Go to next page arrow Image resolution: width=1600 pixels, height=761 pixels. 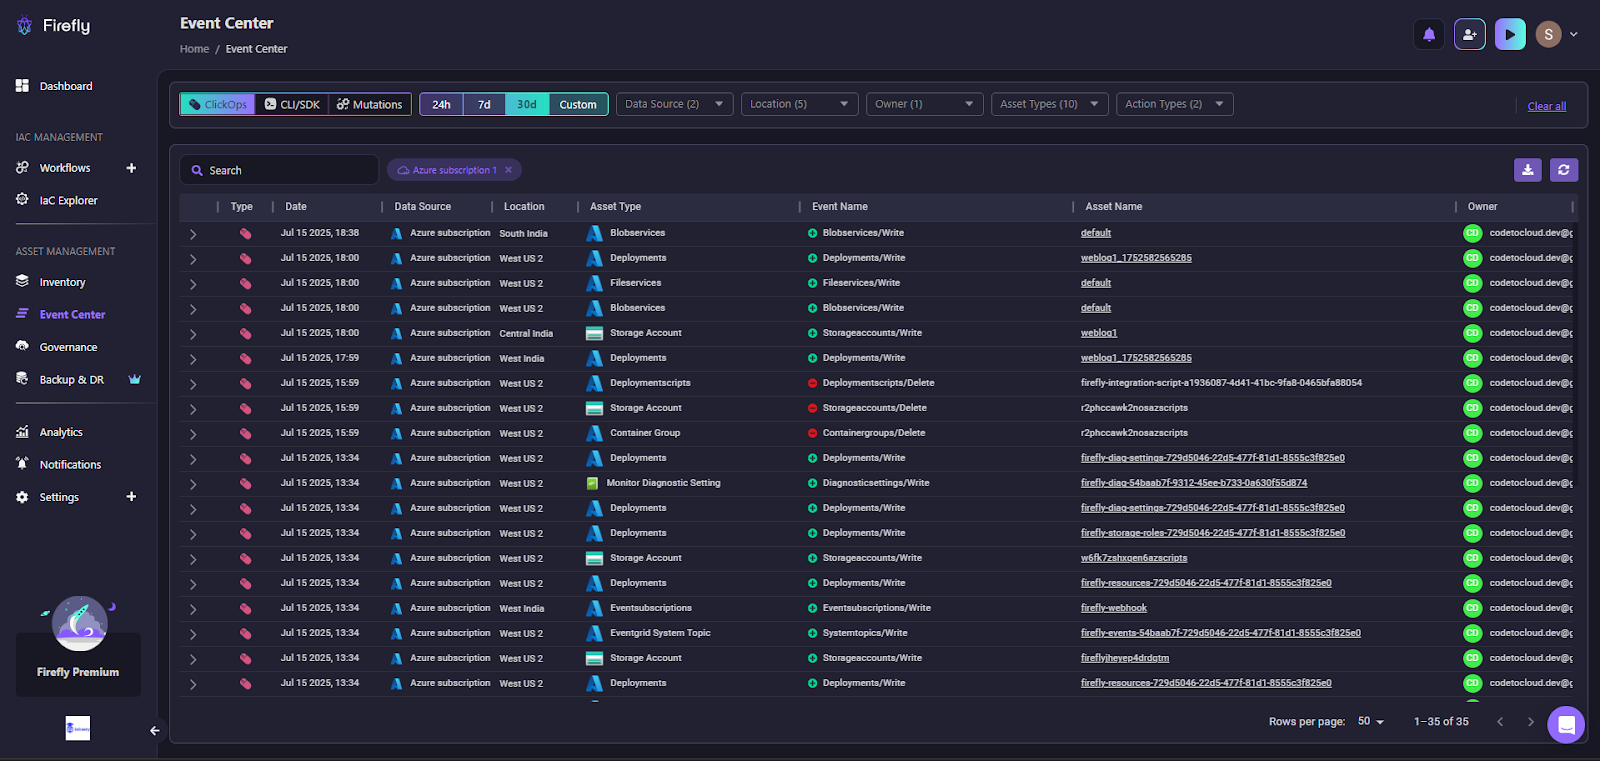pyautogui.click(x=1530, y=722)
